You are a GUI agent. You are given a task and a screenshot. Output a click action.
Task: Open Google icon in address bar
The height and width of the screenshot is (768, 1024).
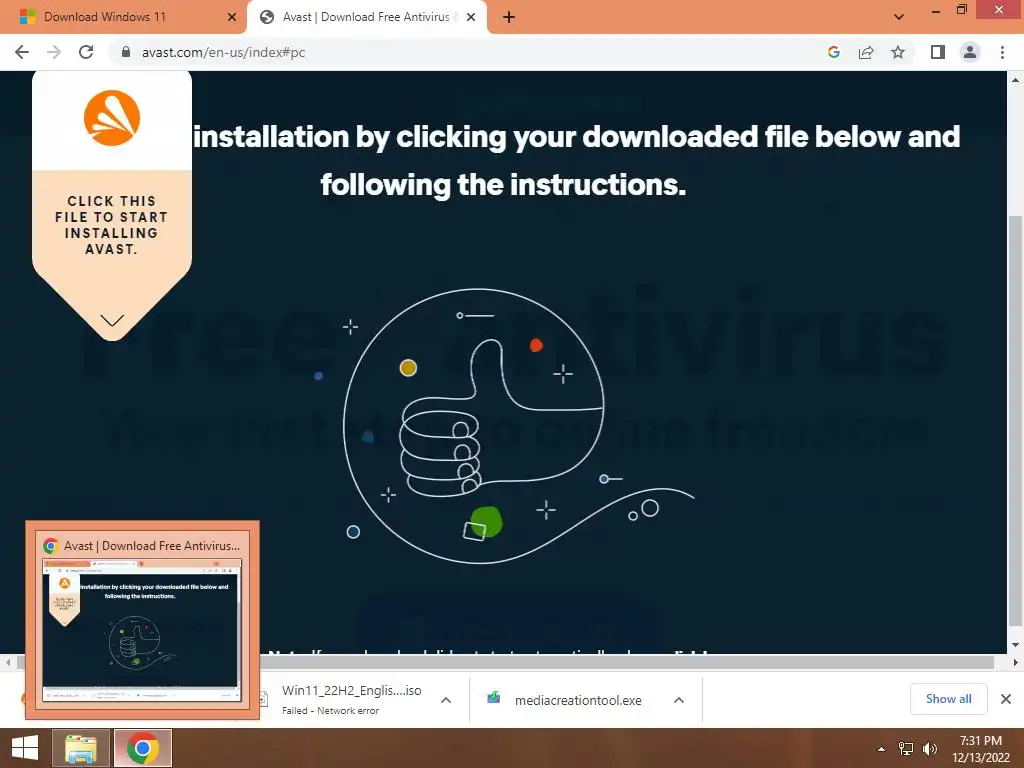(833, 52)
